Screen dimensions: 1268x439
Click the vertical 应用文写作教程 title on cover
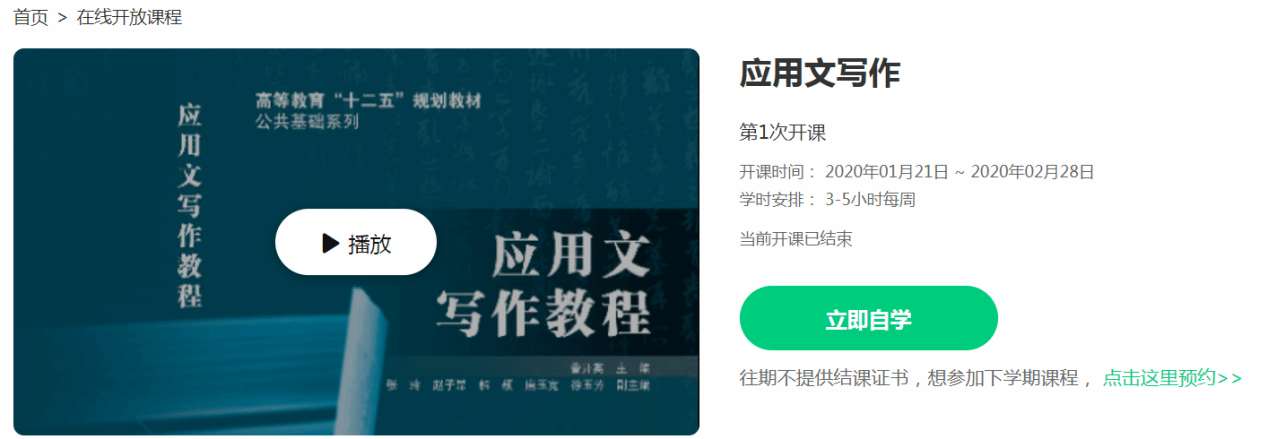pyautogui.click(x=190, y=205)
